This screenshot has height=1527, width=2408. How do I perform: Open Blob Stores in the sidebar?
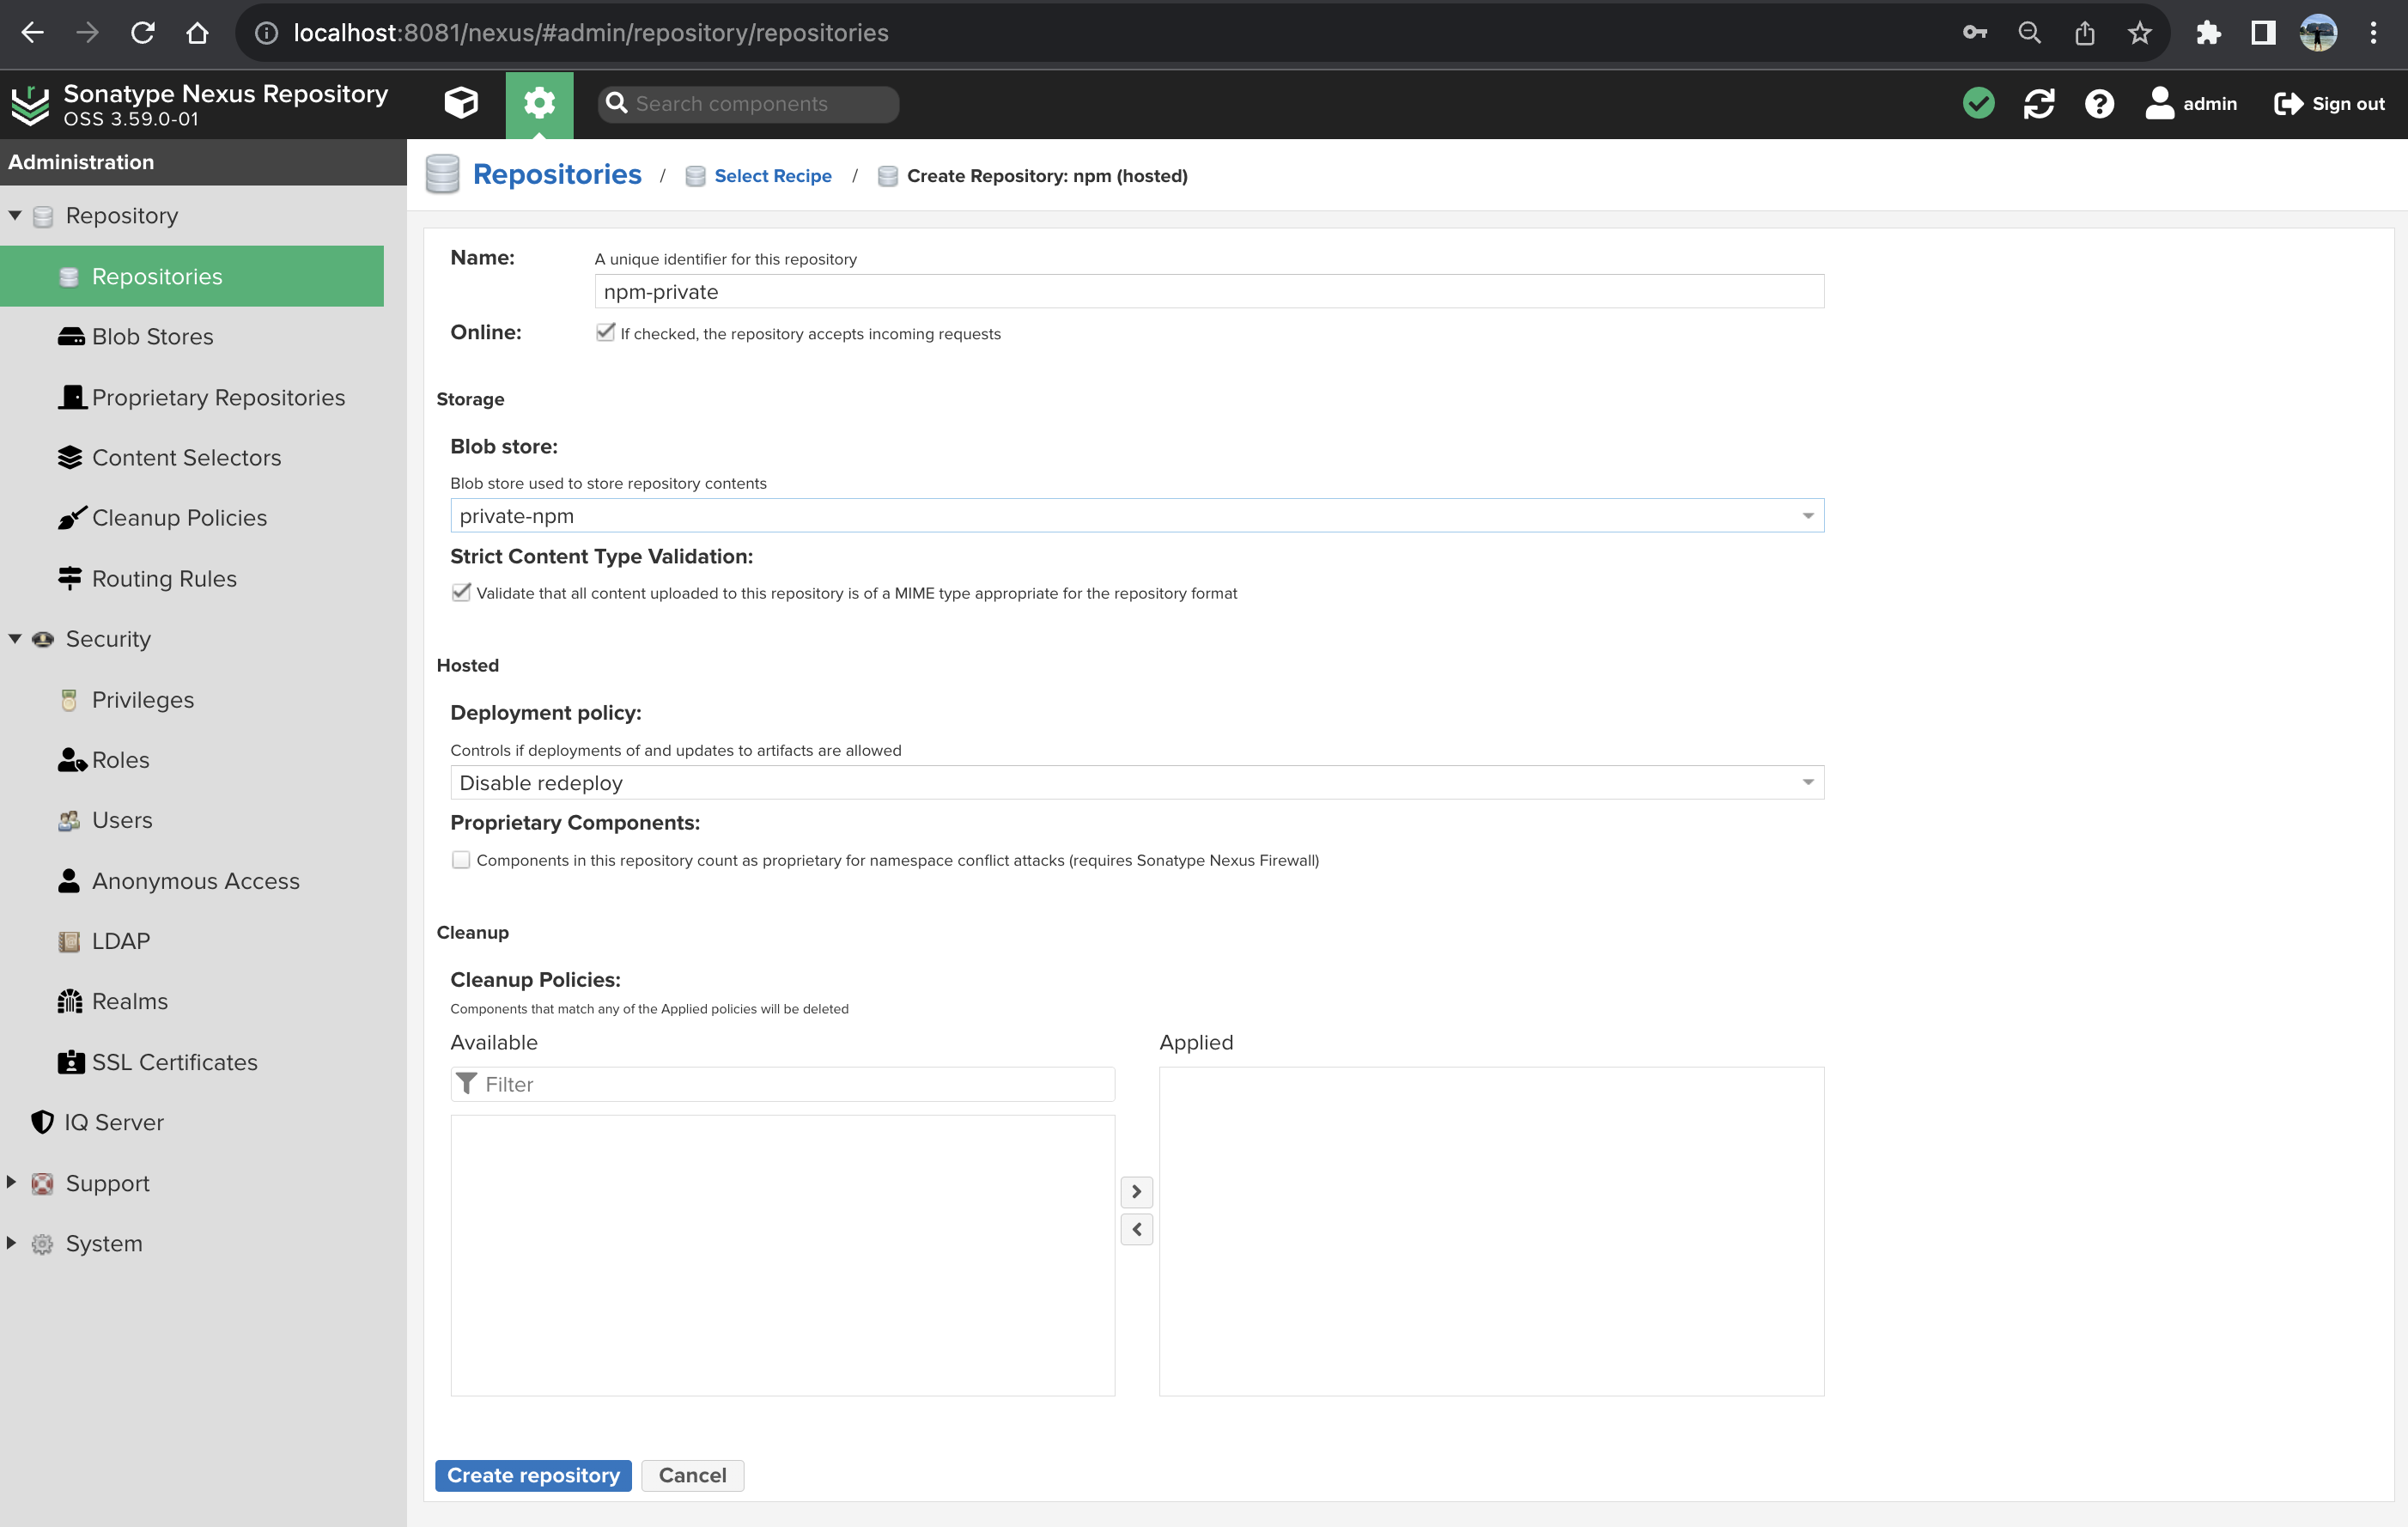pos(152,337)
